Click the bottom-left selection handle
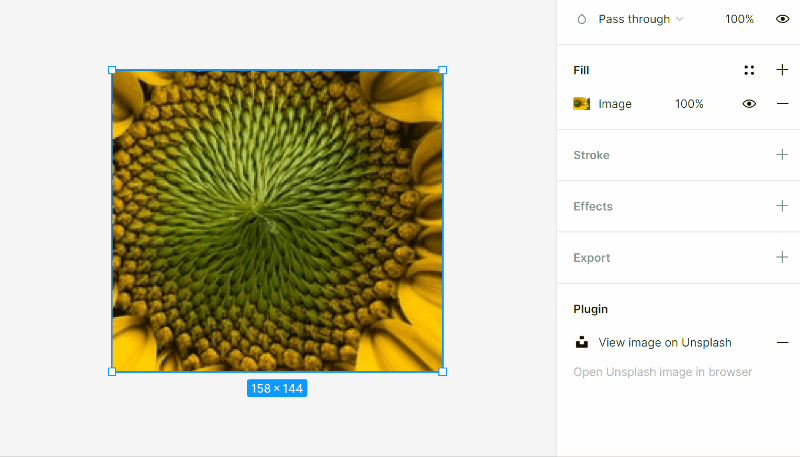800x457 pixels. tap(112, 372)
